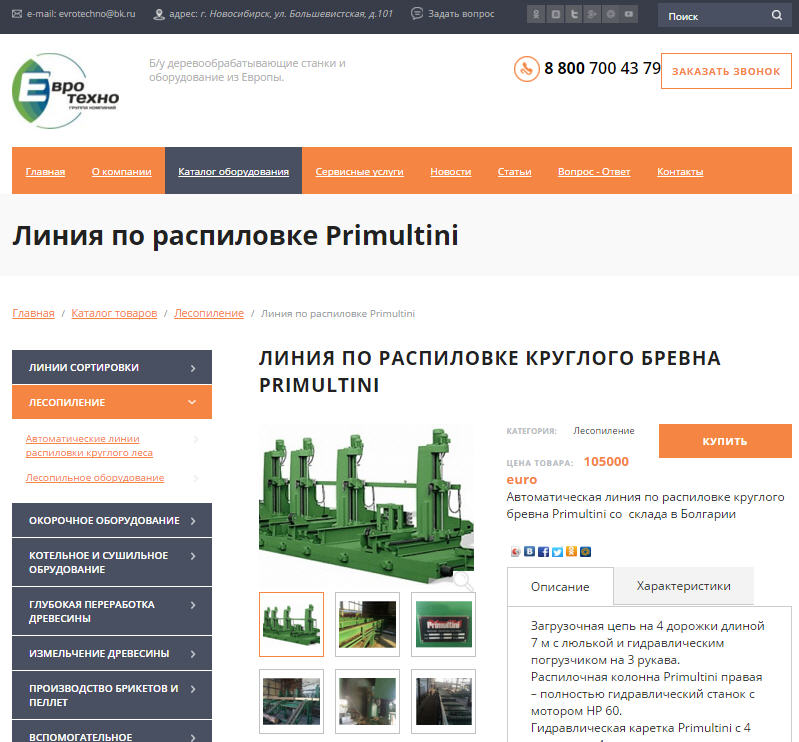Click the Каталог товаров breadcrumb link
The height and width of the screenshot is (742, 799).
click(x=114, y=313)
